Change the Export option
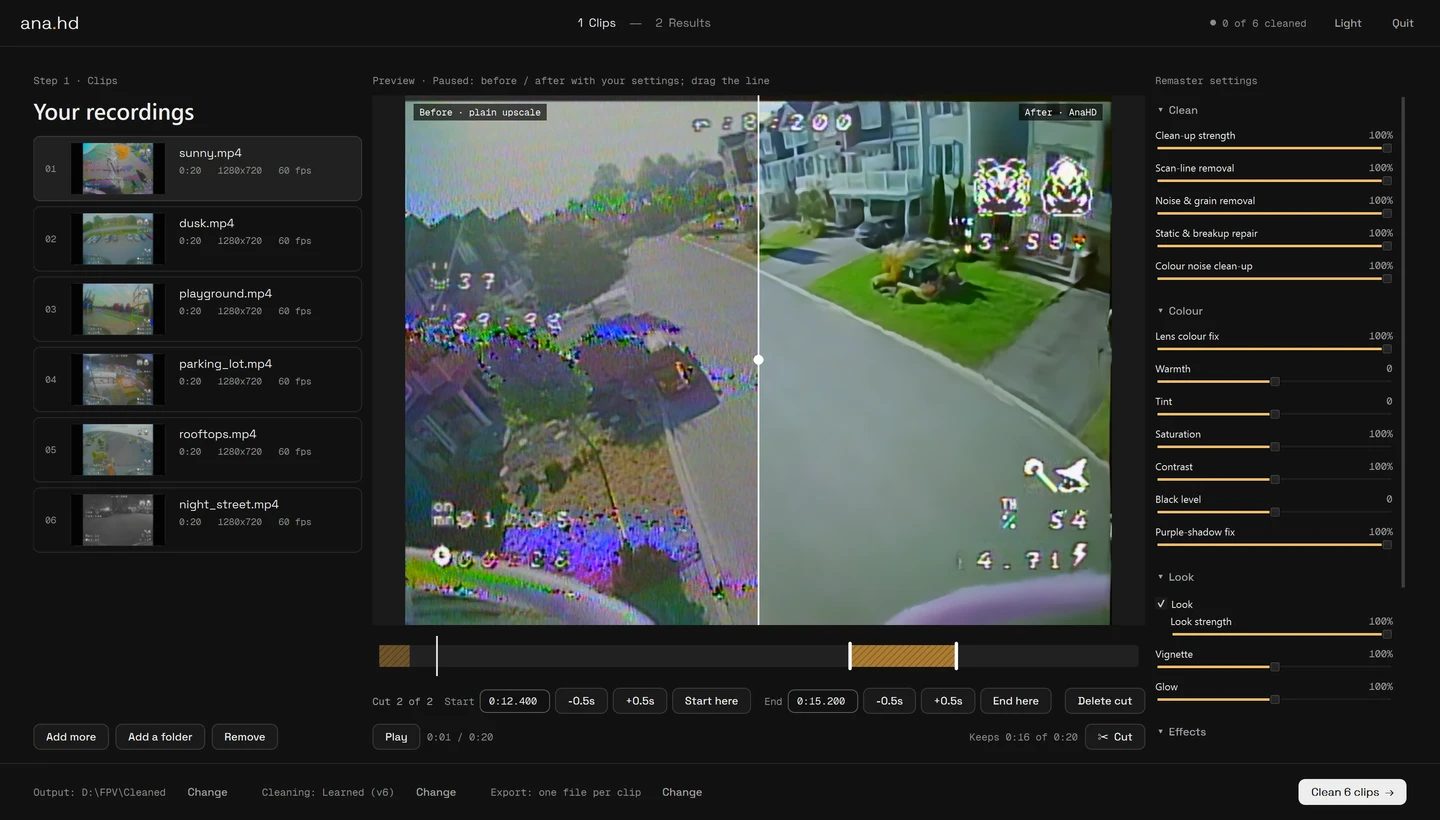 point(682,792)
